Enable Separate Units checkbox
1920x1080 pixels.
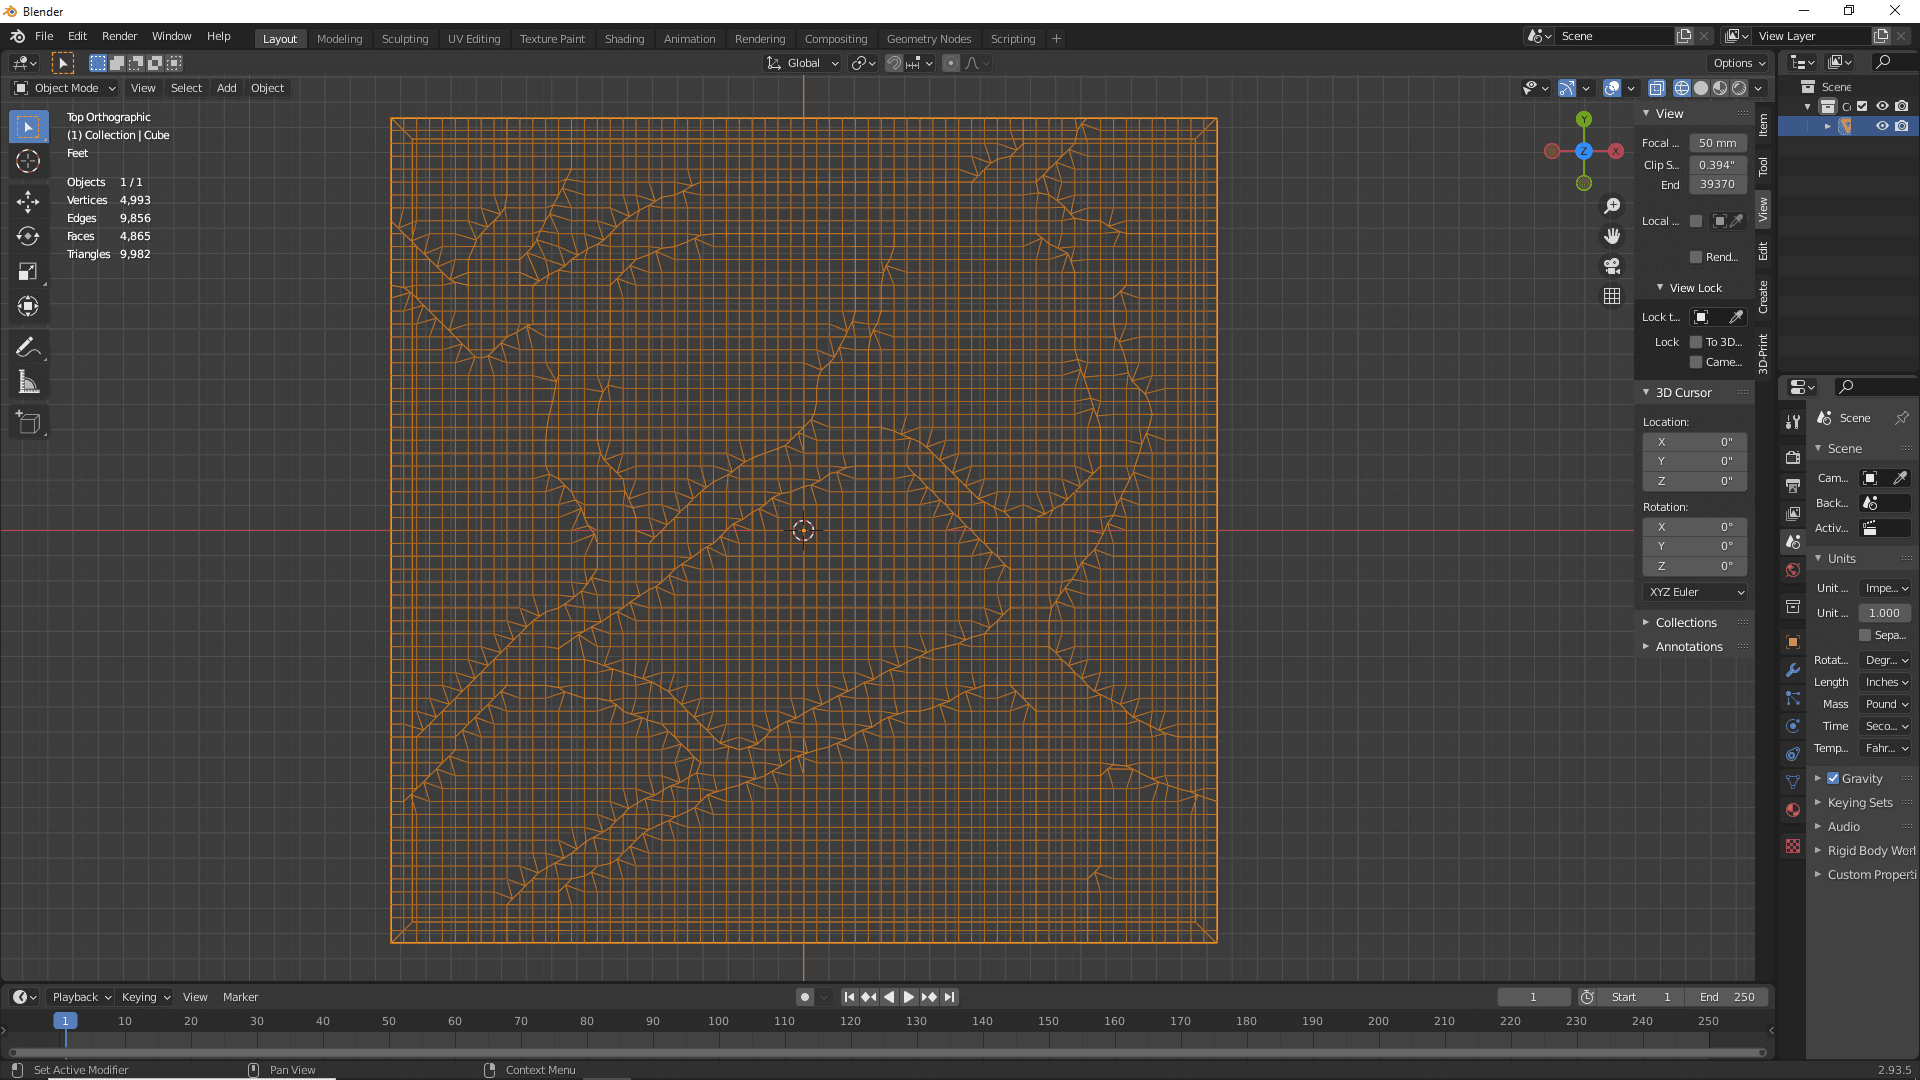tap(1865, 635)
